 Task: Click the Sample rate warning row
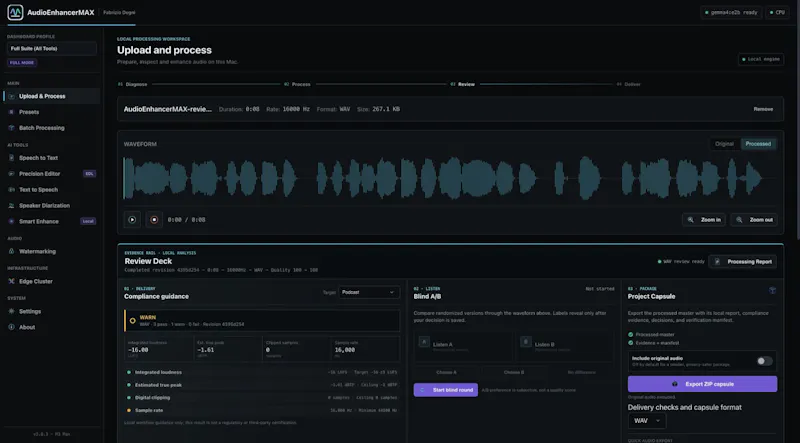pyautogui.click(x=262, y=410)
